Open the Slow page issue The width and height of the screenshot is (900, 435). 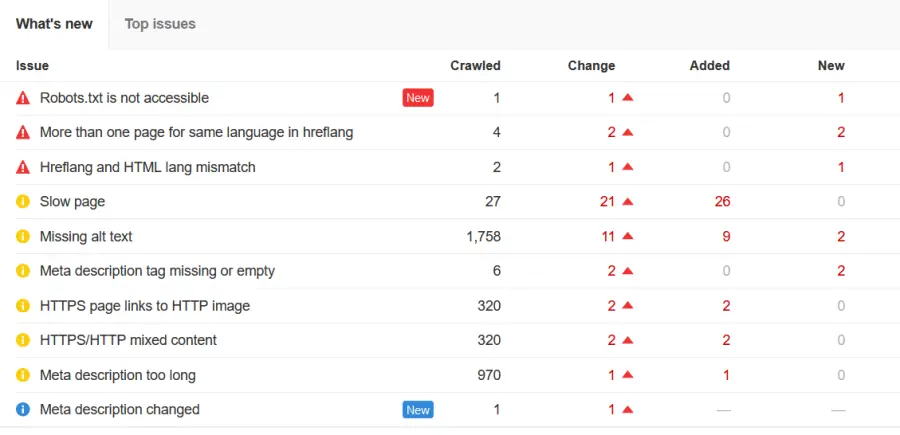click(72, 202)
